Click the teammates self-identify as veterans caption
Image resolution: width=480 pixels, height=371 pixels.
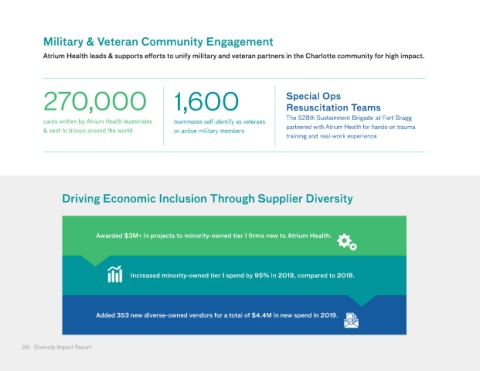tap(219, 126)
